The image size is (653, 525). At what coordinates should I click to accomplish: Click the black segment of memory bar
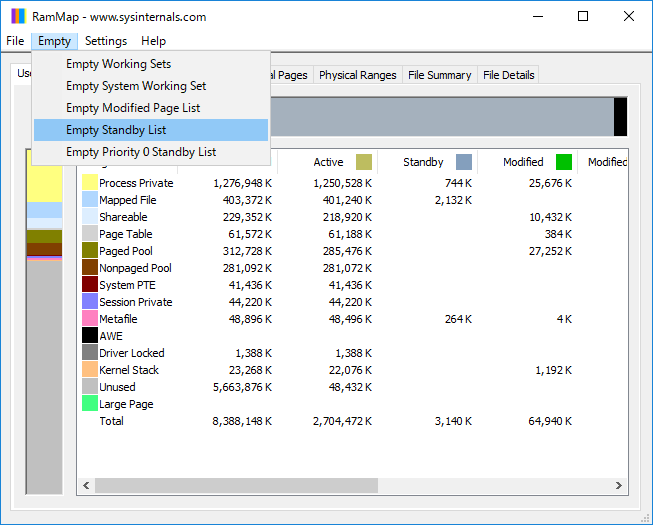(620, 117)
